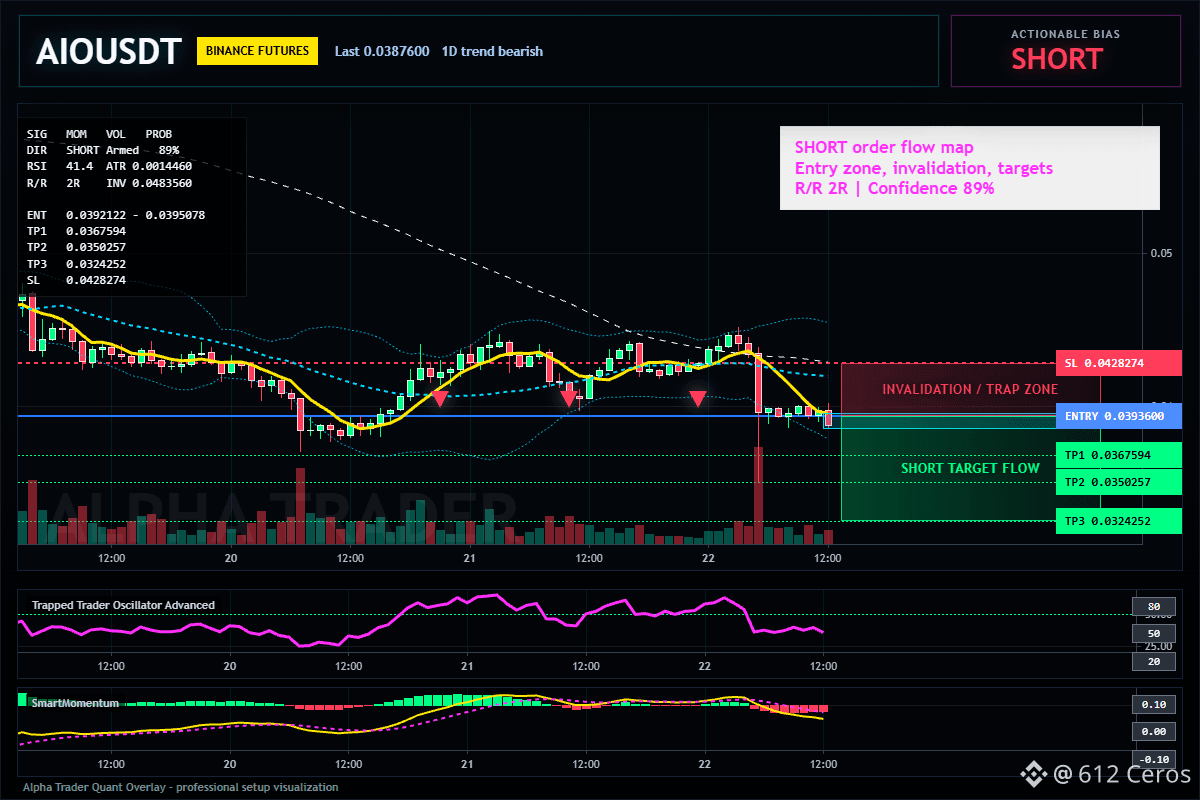1200x800 pixels.
Task: Click the red short-signal triangle just before 21
Action: tap(439, 398)
